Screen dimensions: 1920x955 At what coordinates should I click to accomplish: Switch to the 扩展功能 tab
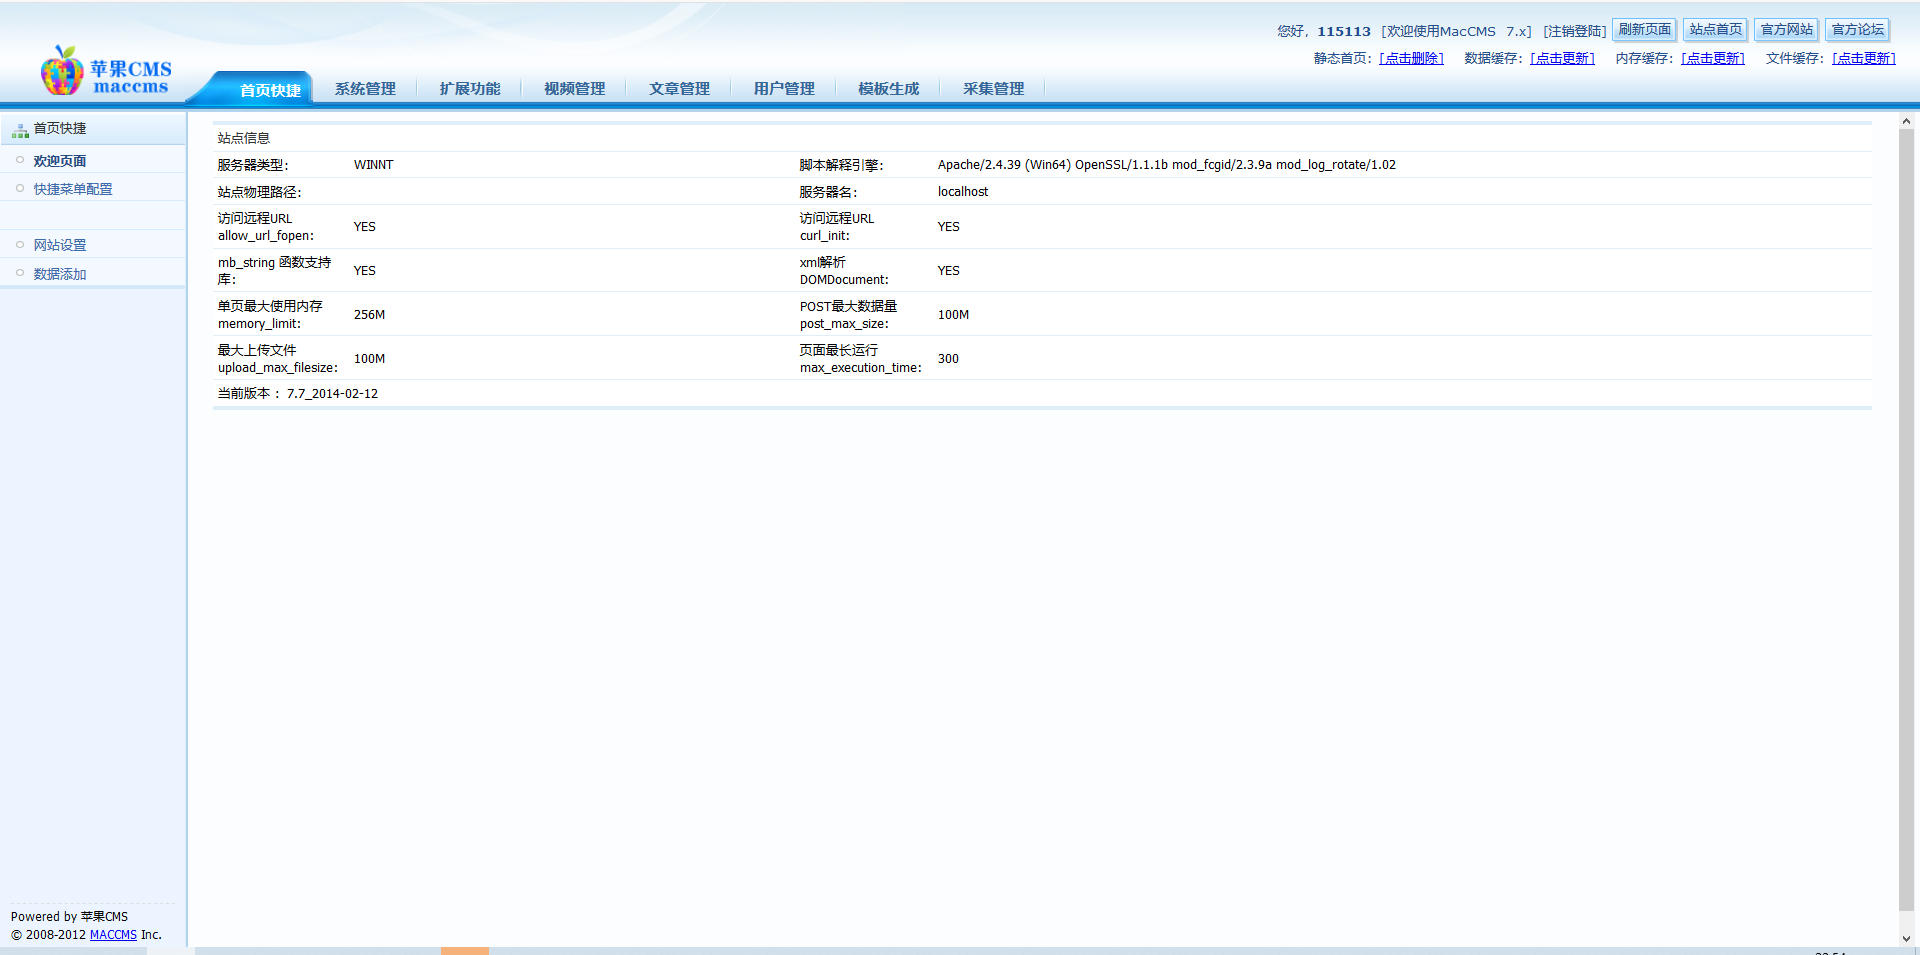point(470,89)
